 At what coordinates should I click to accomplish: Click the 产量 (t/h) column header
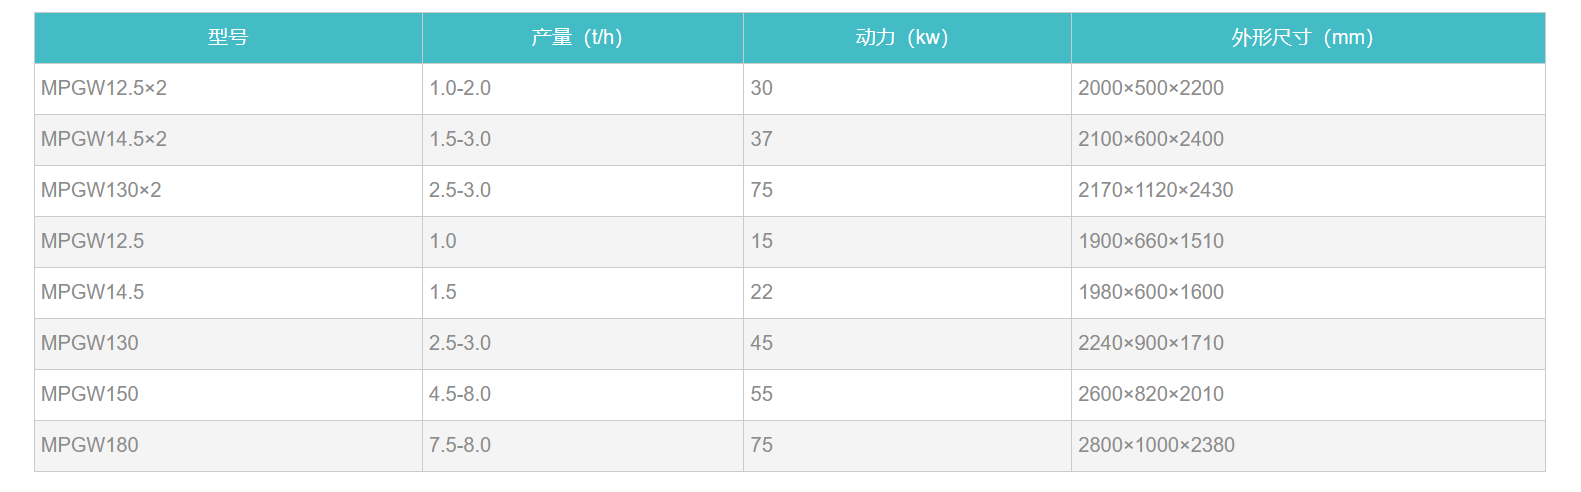point(576,38)
